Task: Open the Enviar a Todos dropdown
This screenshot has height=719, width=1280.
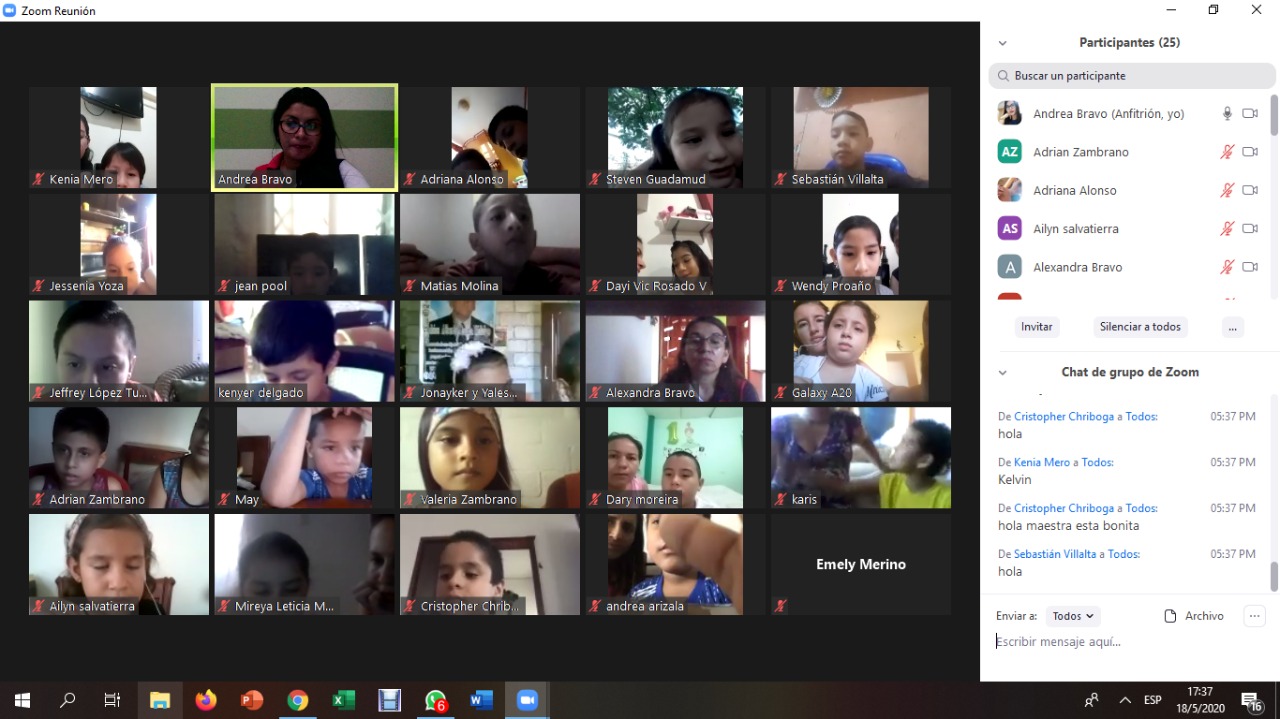Action: [1074, 616]
